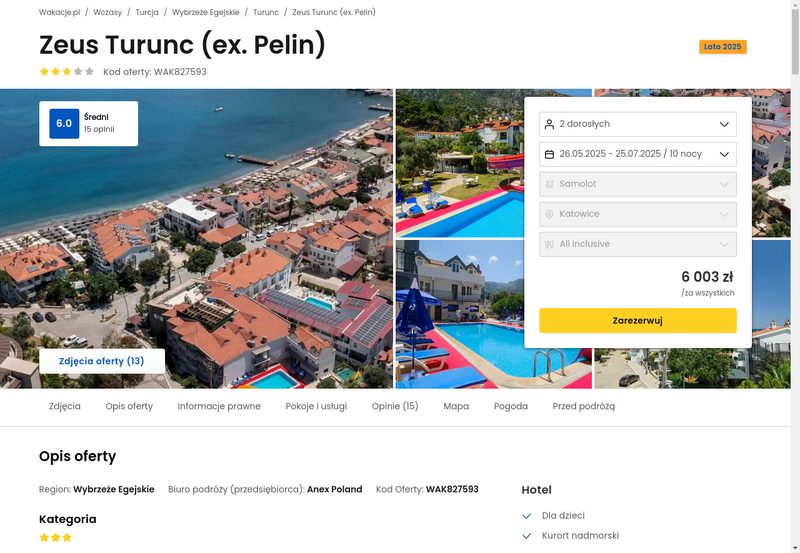Follow the Turcja breadcrumb link
This screenshot has height=553, width=800.
pyautogui.click(x=147, y=12)
